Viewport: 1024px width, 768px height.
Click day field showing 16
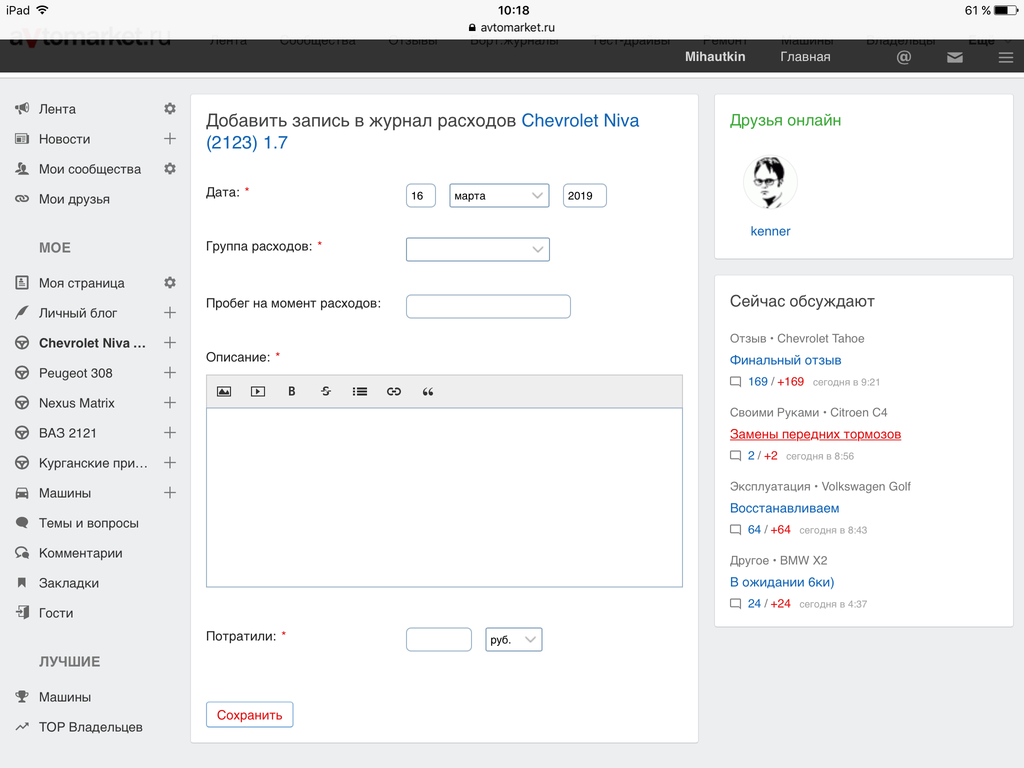pos(421,196)
